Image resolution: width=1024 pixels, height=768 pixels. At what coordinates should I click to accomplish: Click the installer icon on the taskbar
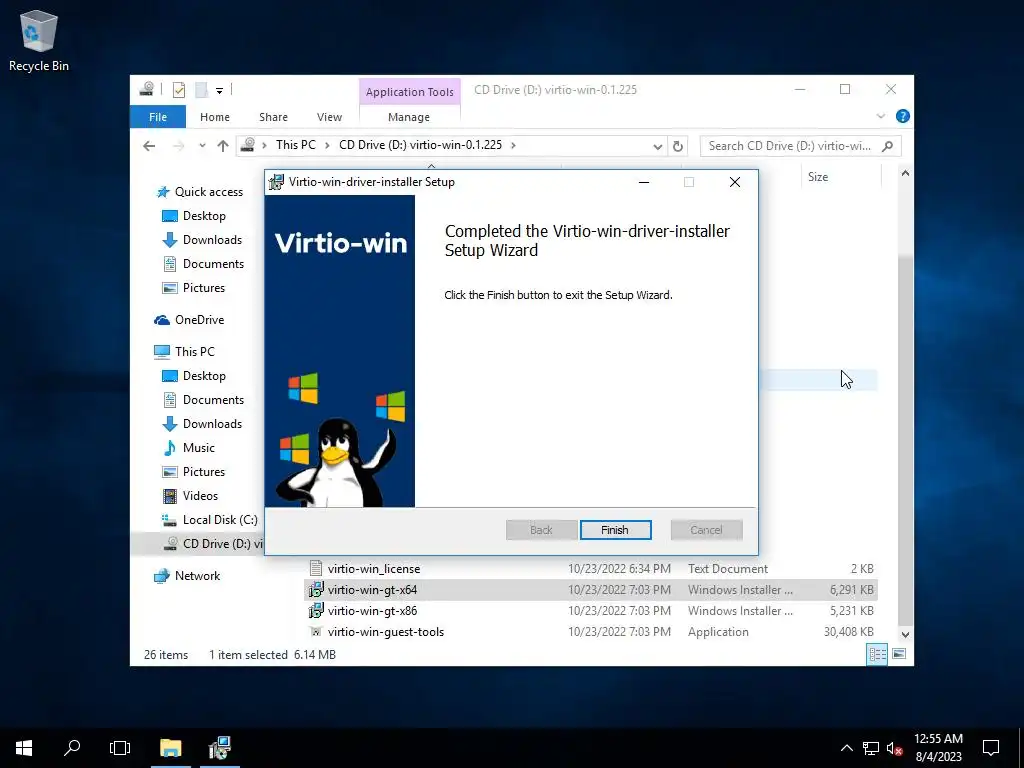tap(220, 748)
